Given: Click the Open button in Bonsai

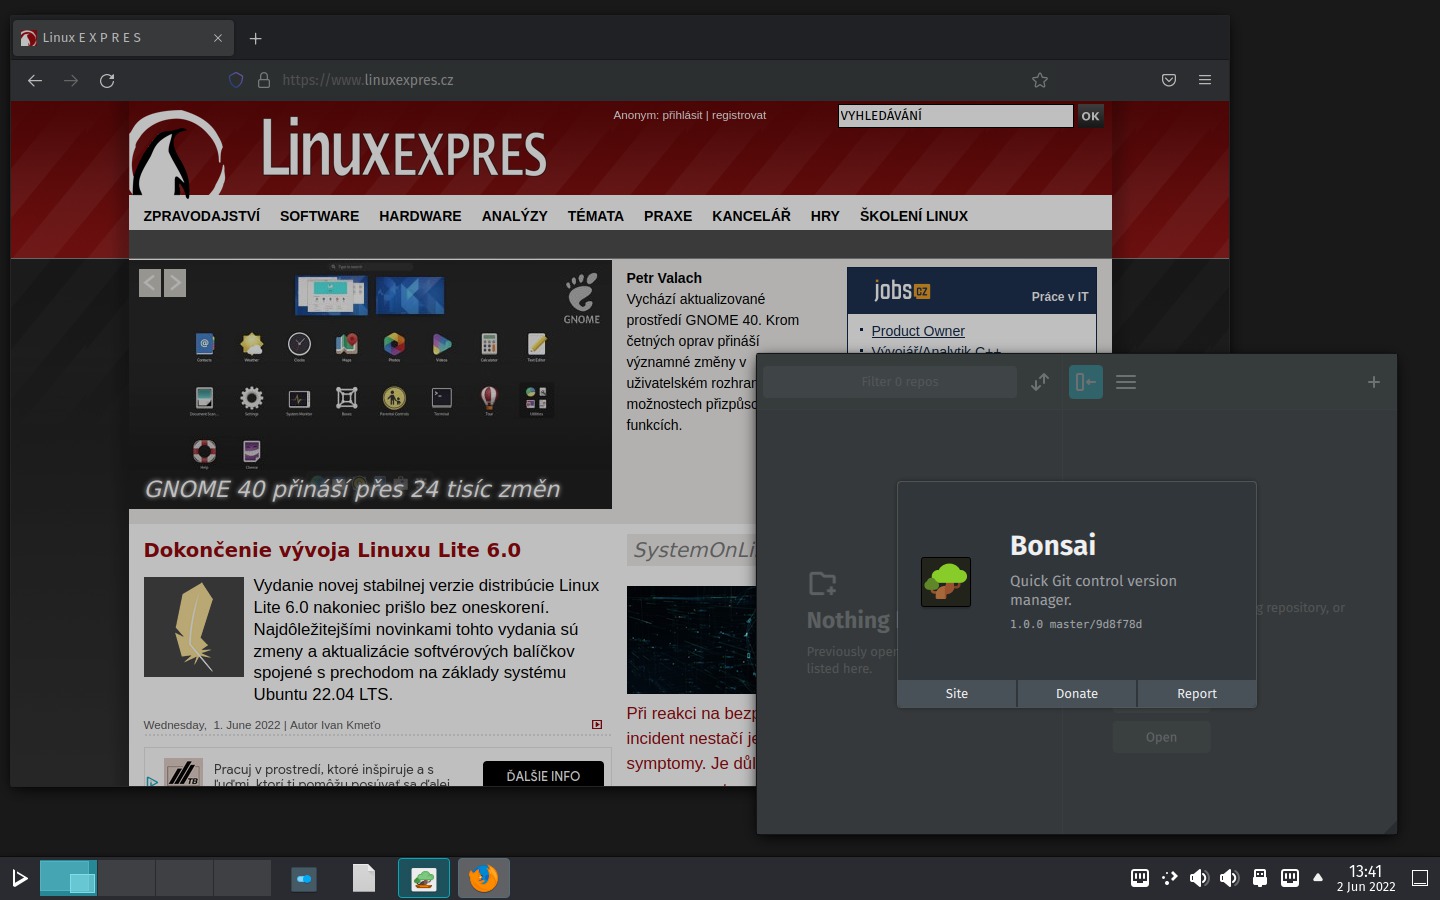Looking at the screenshot, I should [x=1161, y=737].
